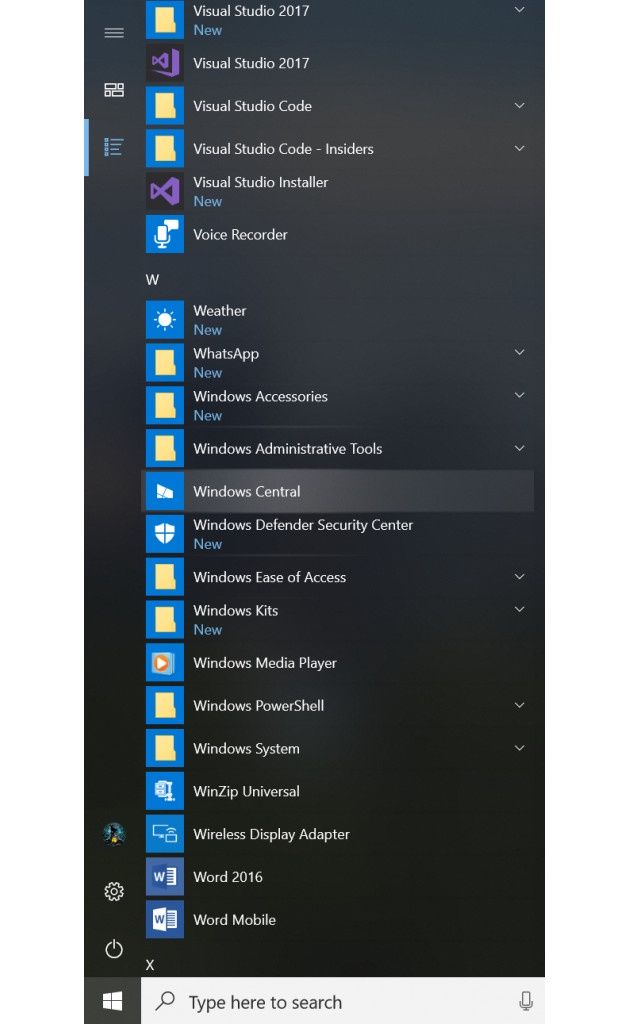Screen dimensions: 630x1024
Task: Expand Windows PowerShell chevron
Action: tap(520, 705)
